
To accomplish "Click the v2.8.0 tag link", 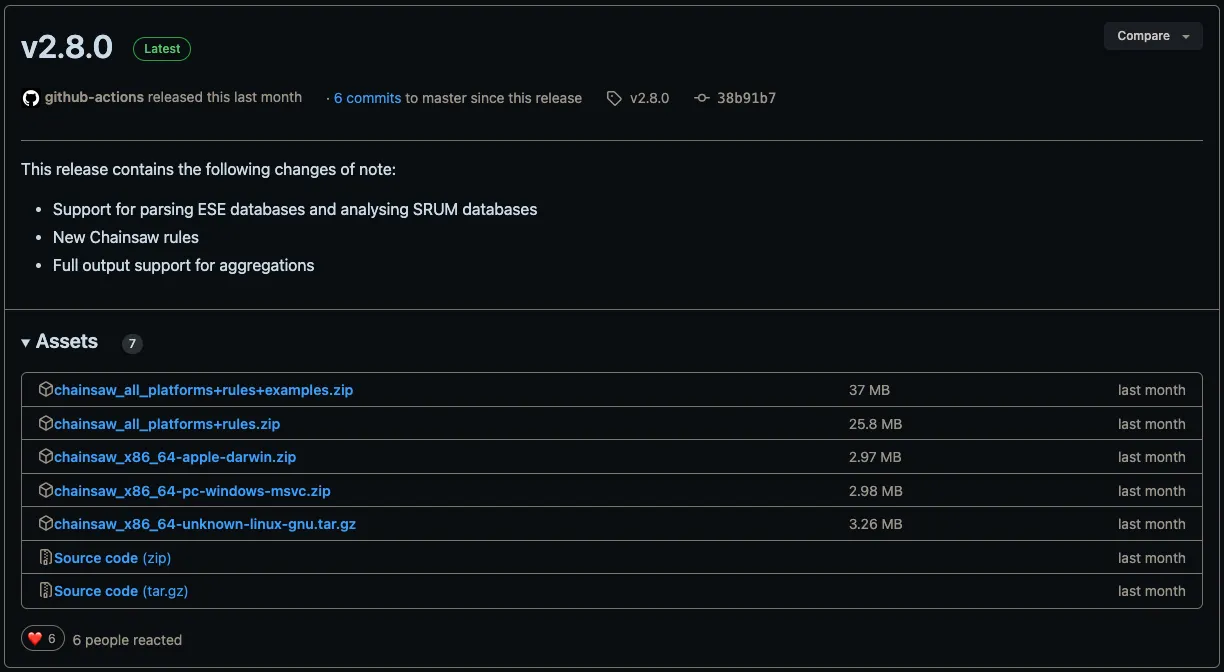I will click(x=649, y=98).
